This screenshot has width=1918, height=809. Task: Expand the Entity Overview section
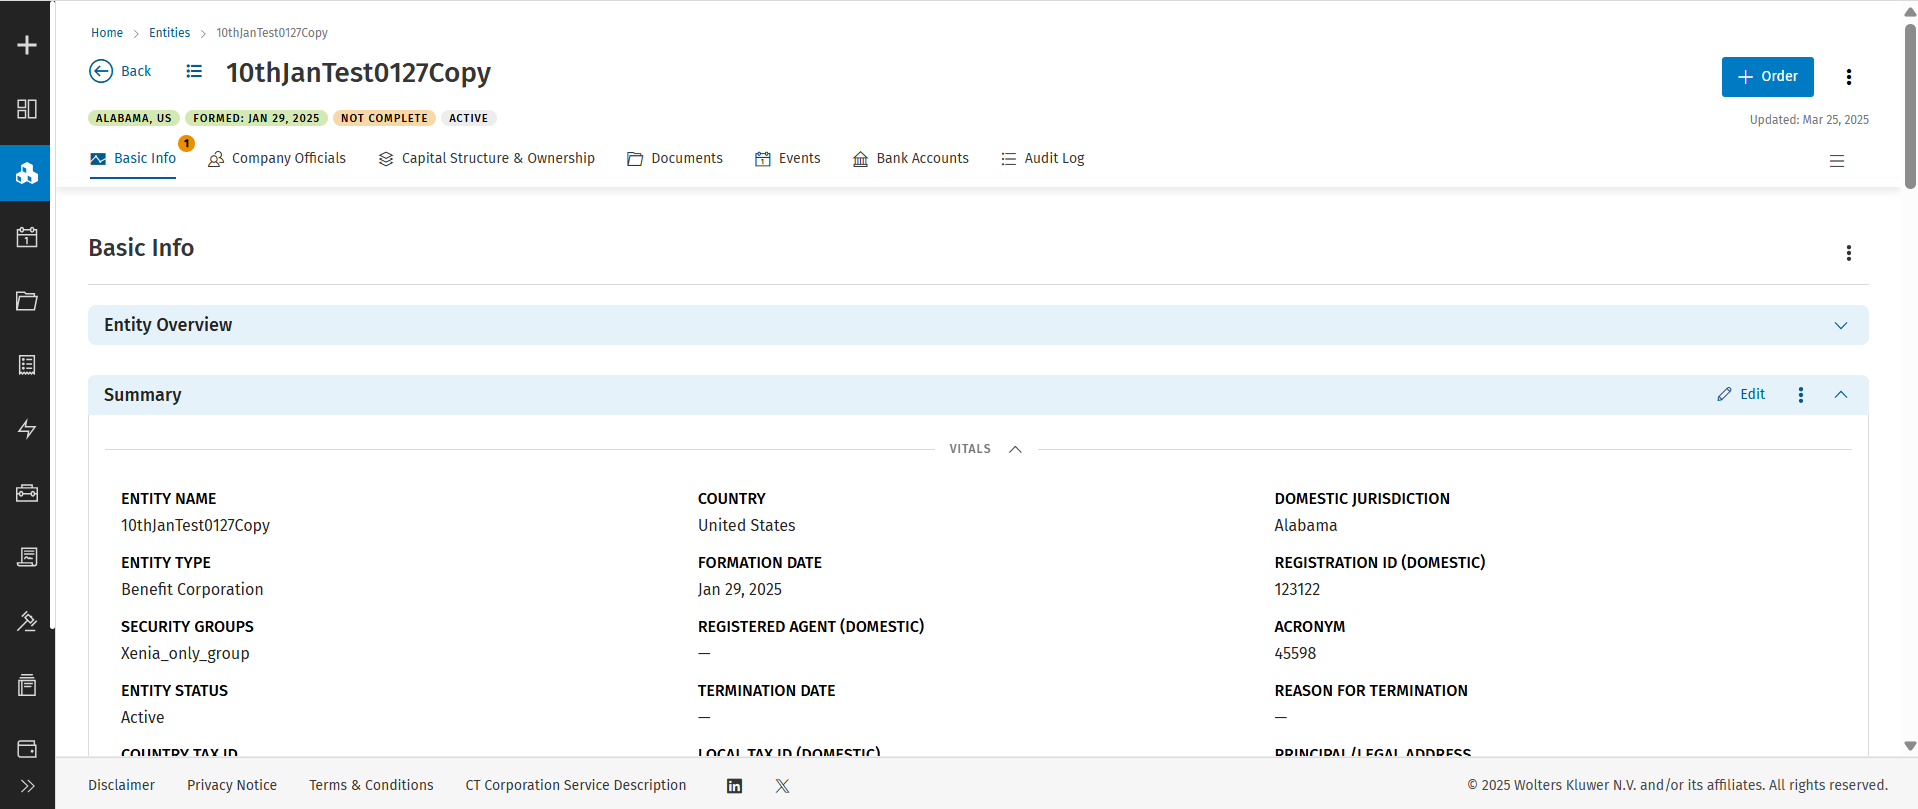pos(1840,326)
